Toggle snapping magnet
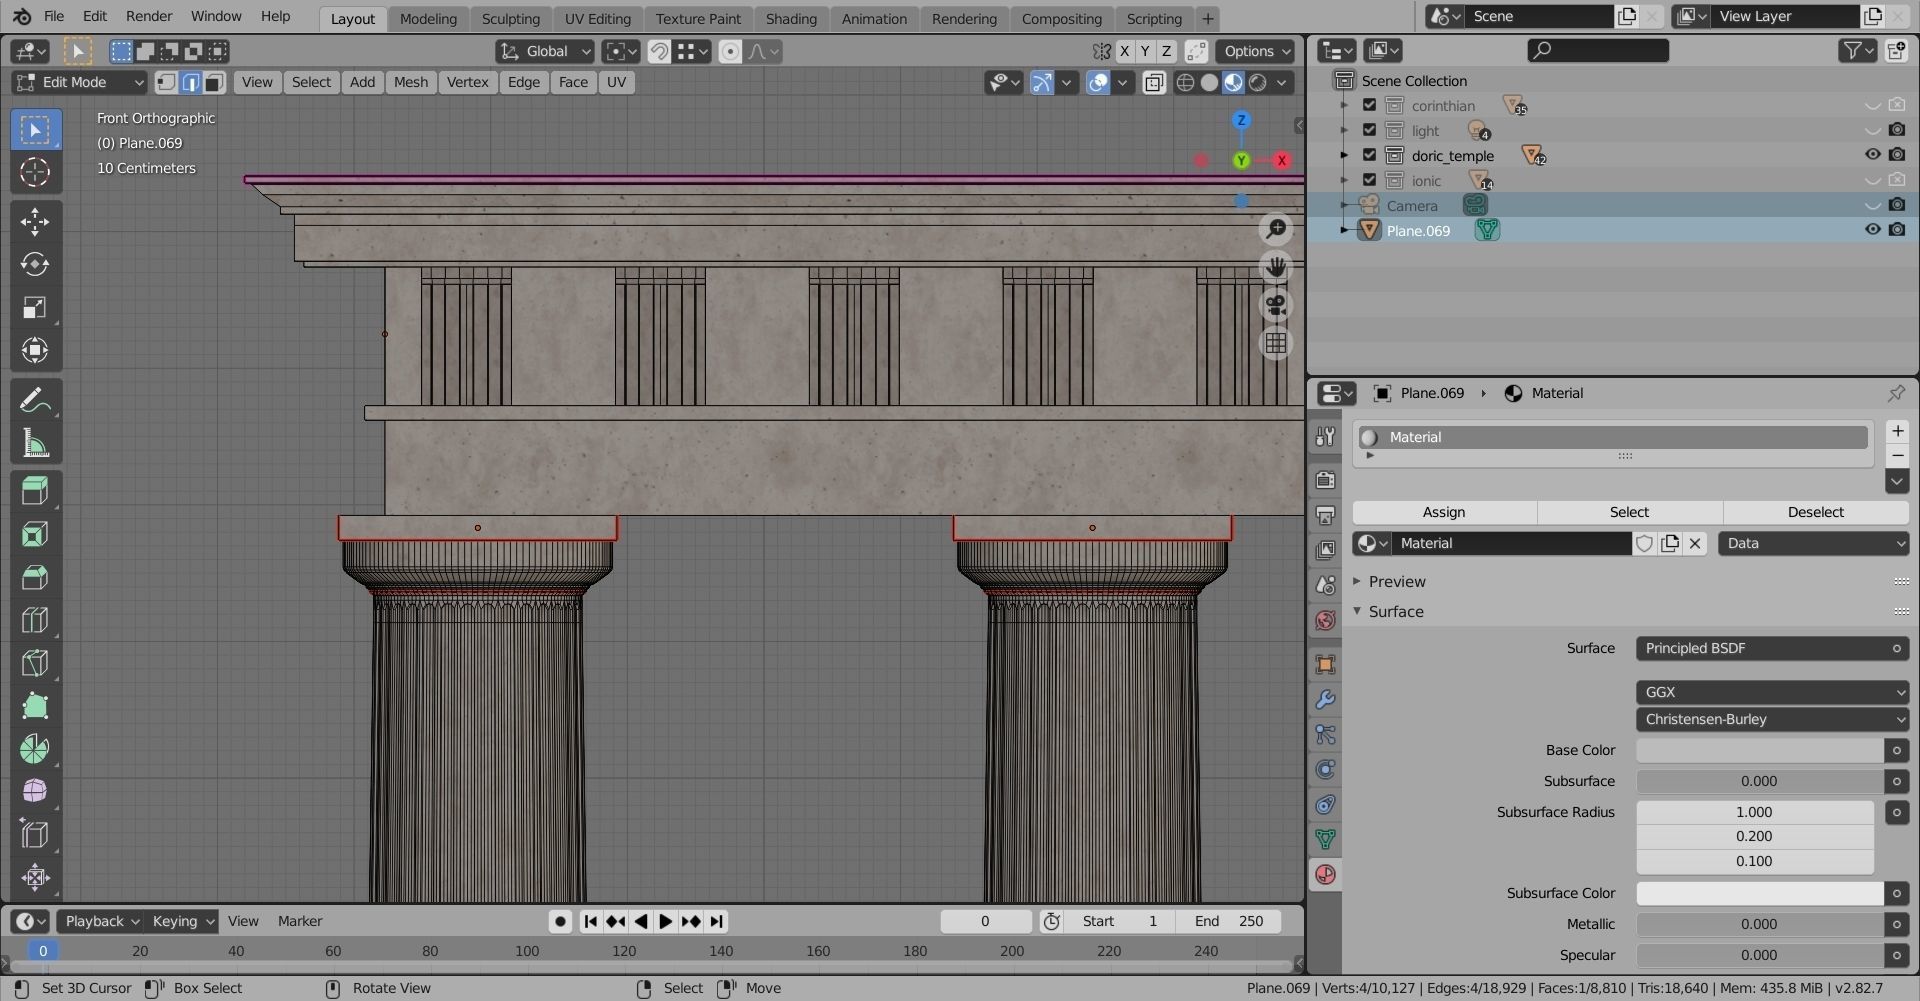The image size is (1920, 1001). tap(659, 51)
